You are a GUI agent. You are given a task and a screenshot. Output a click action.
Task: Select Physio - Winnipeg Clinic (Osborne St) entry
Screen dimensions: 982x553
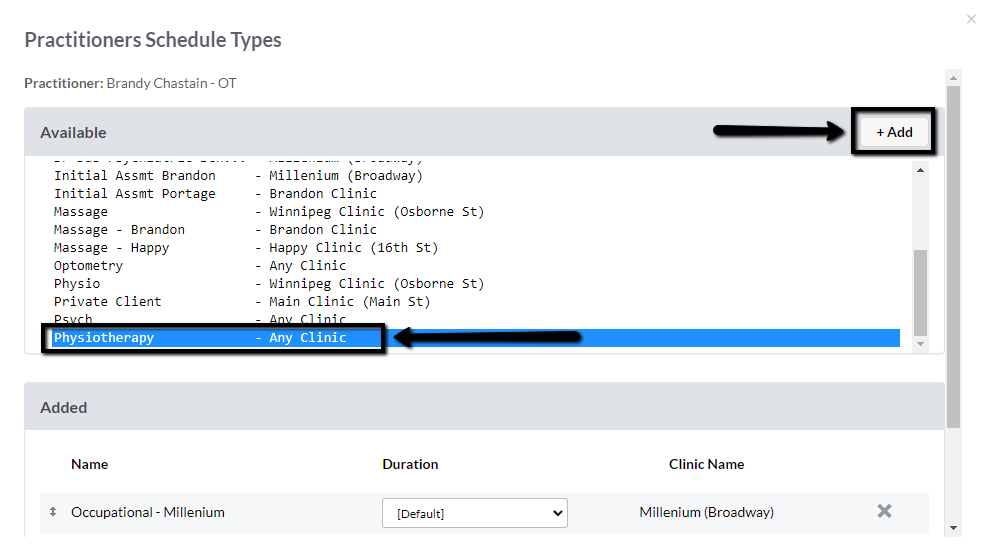click(476, 284)
